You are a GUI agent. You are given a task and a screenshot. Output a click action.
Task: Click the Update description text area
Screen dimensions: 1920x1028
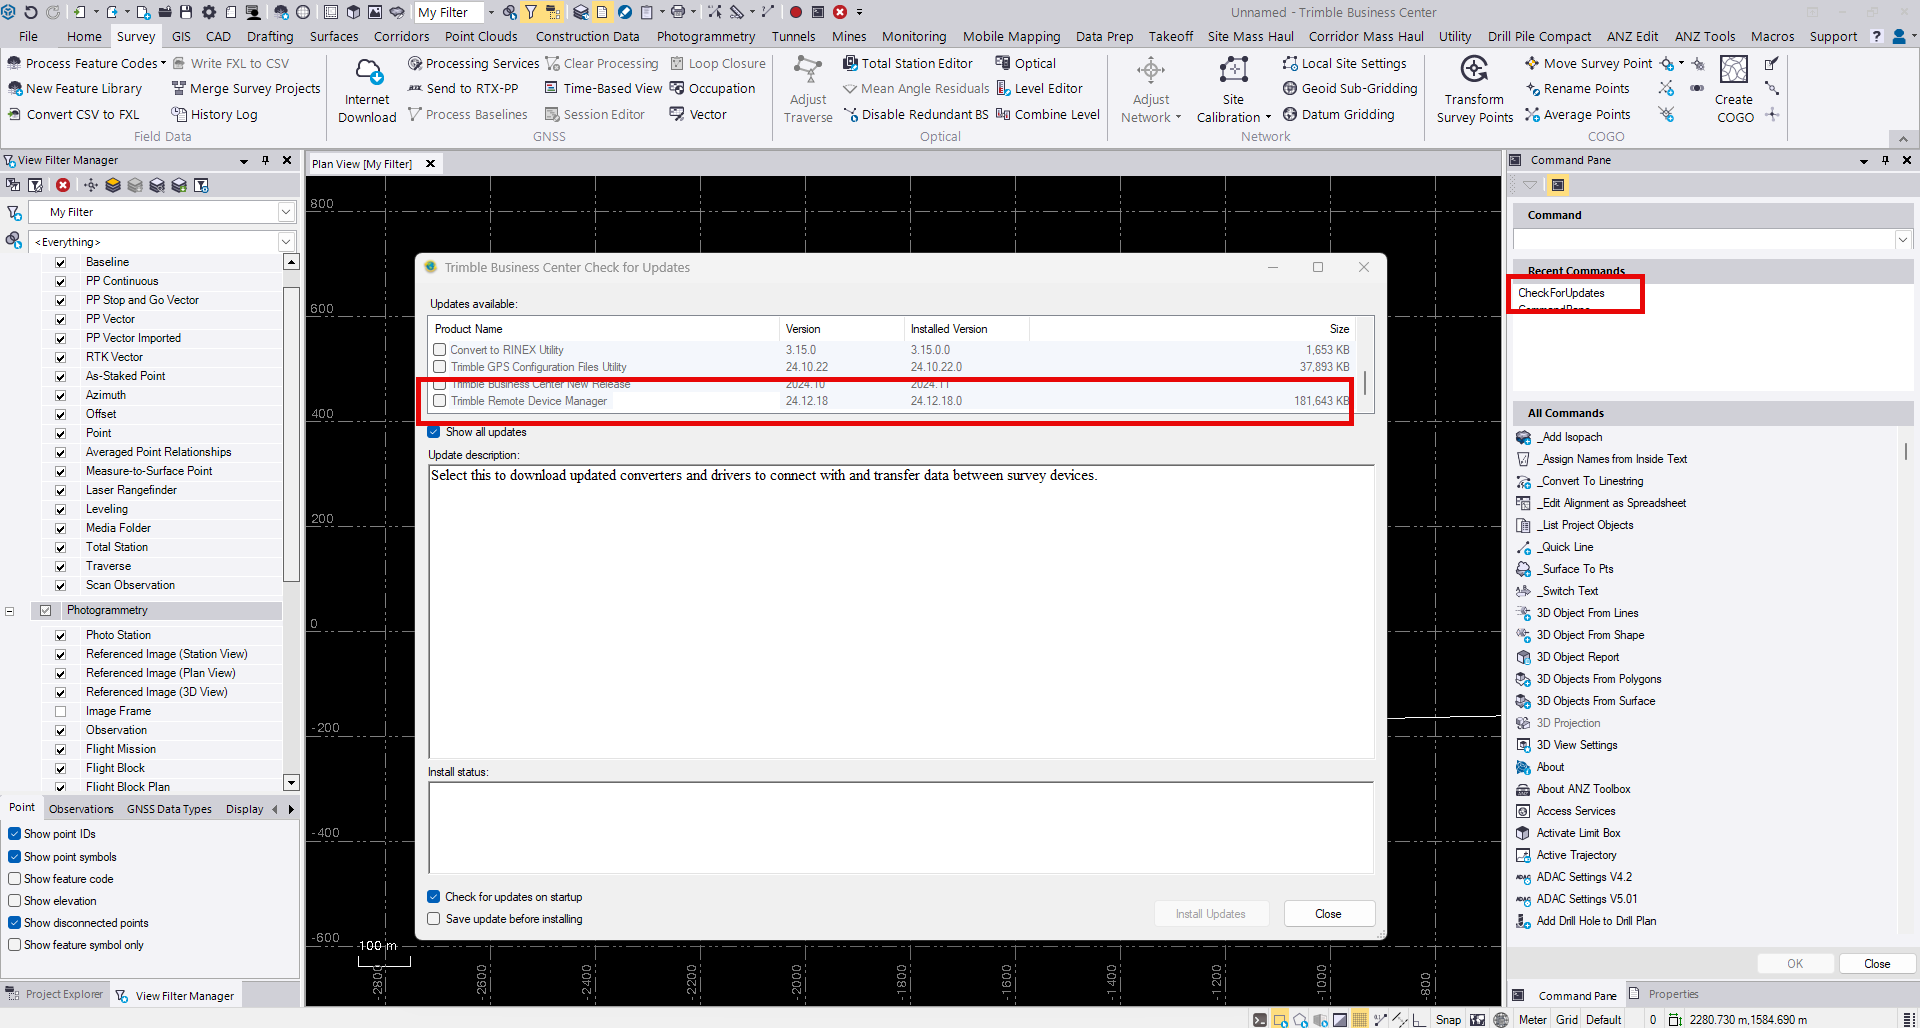click(901, 611)
